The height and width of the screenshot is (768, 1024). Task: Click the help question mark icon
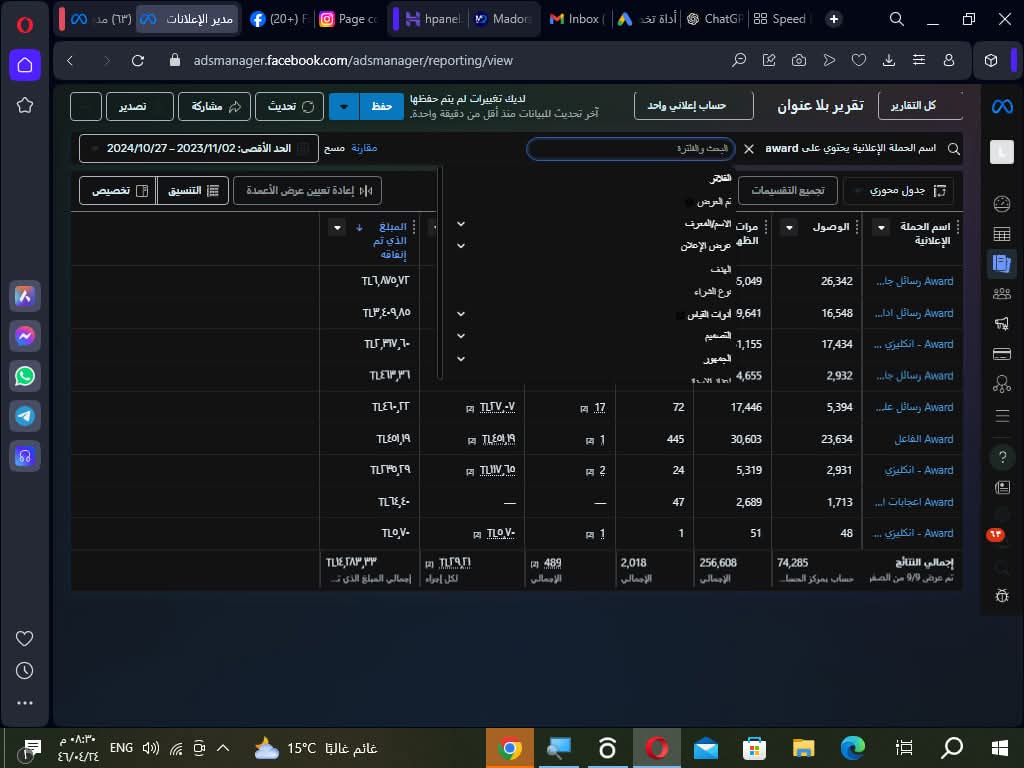click(1001, 457)
